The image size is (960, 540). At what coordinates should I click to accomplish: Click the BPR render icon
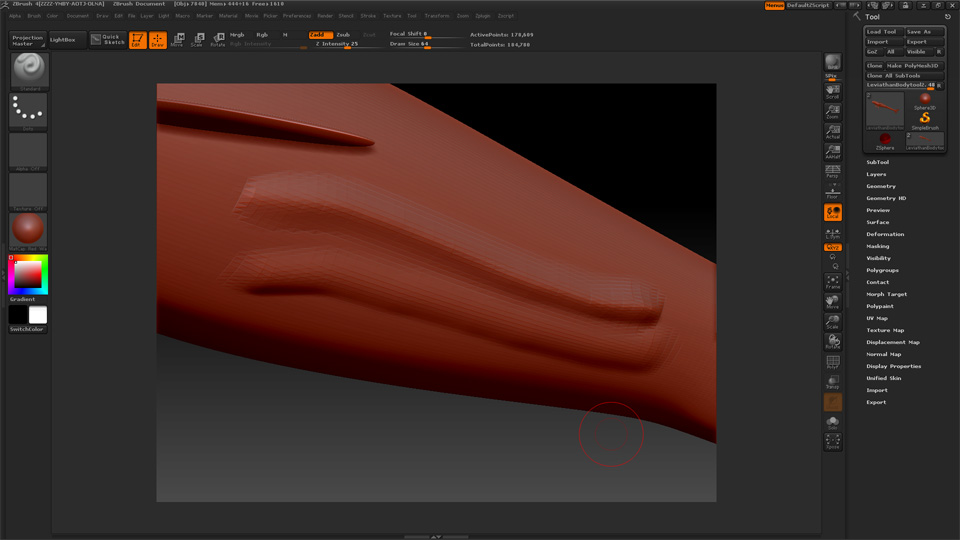pos(833,62)
